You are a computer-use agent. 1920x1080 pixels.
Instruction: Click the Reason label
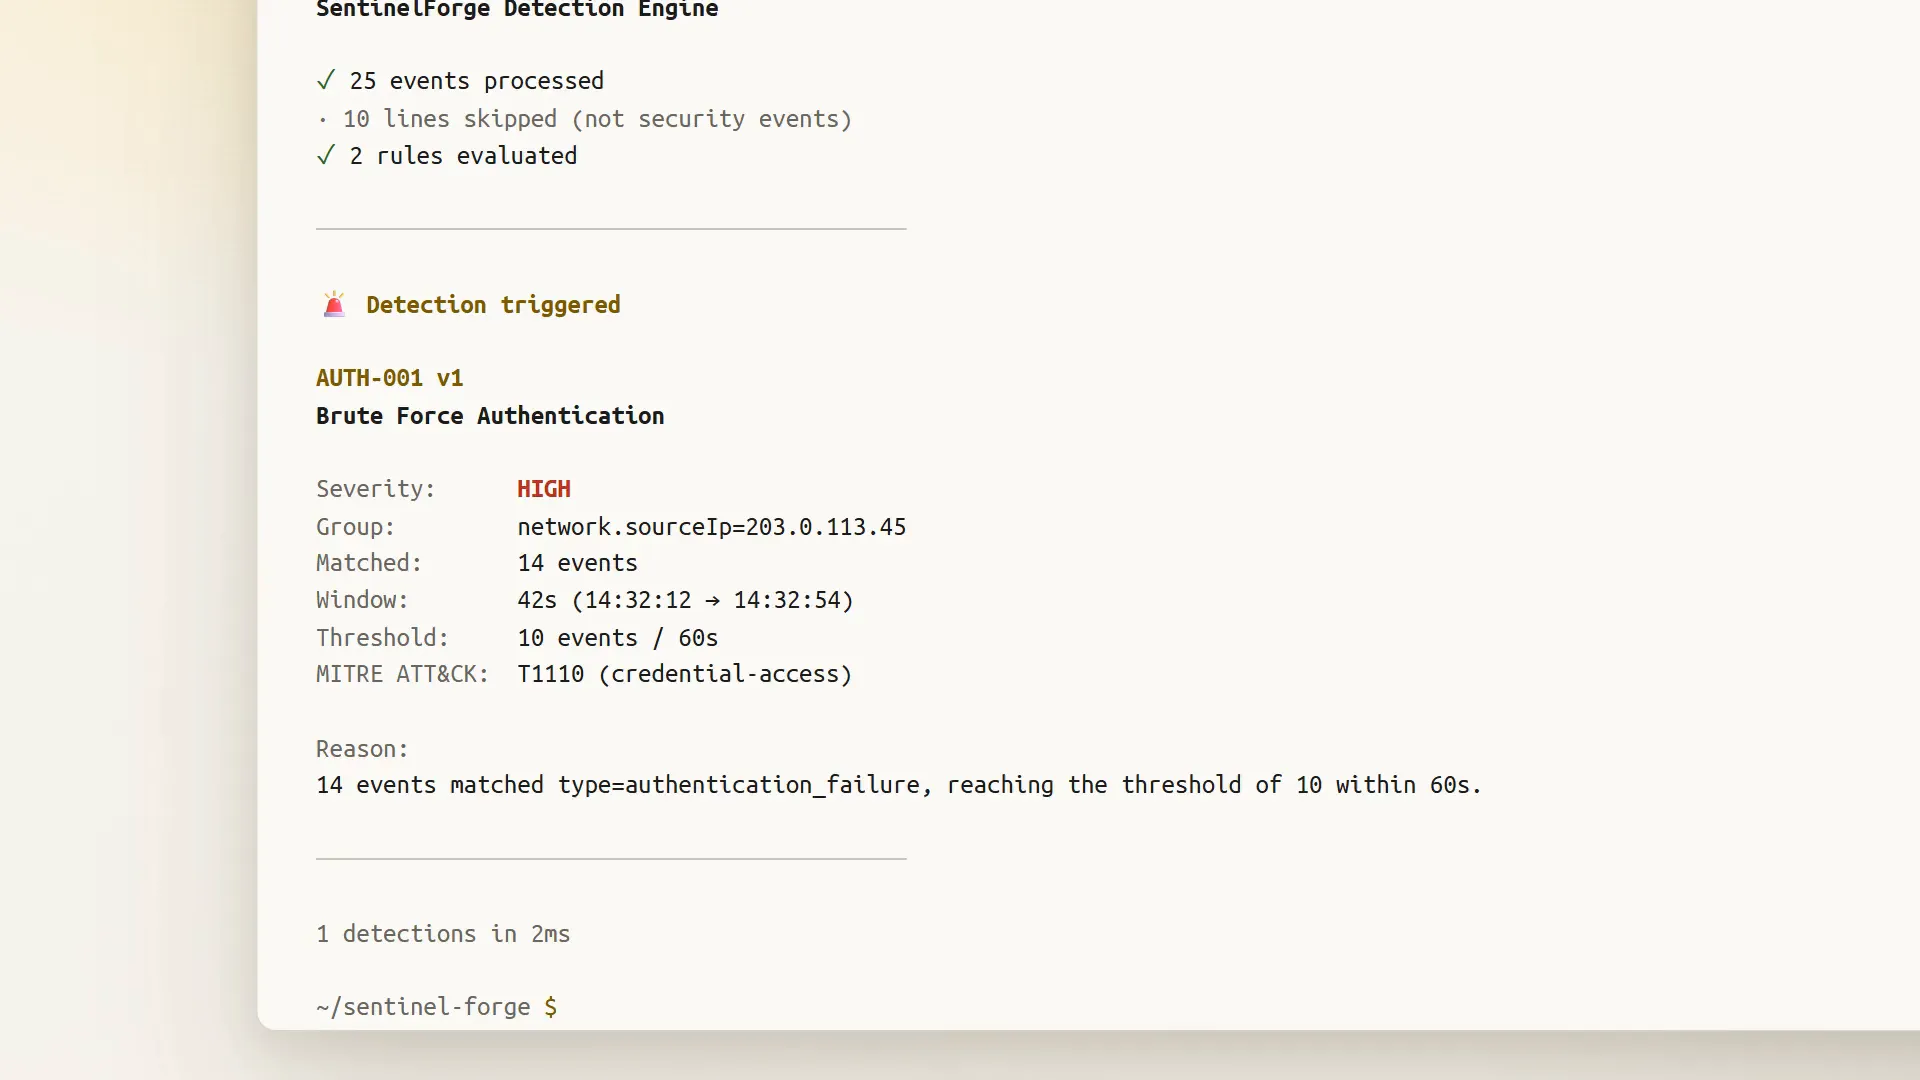pyautogui.click(x=362, y=749)
